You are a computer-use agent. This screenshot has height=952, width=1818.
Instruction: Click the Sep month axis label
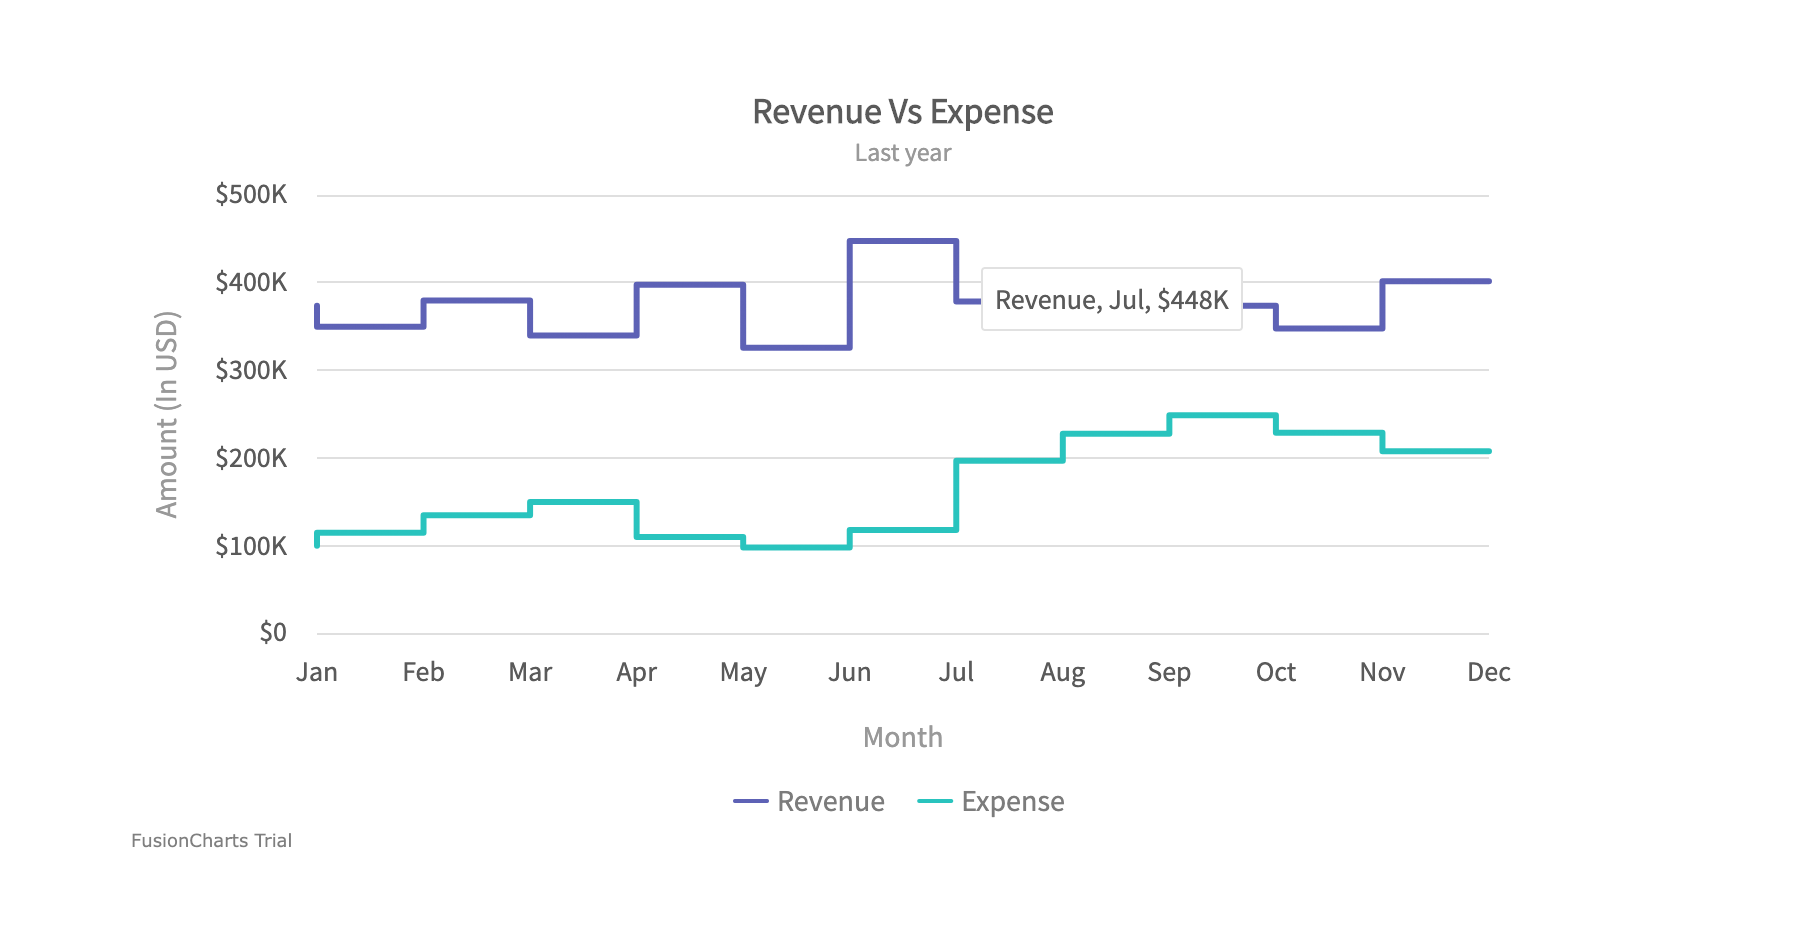(1169, 672)
